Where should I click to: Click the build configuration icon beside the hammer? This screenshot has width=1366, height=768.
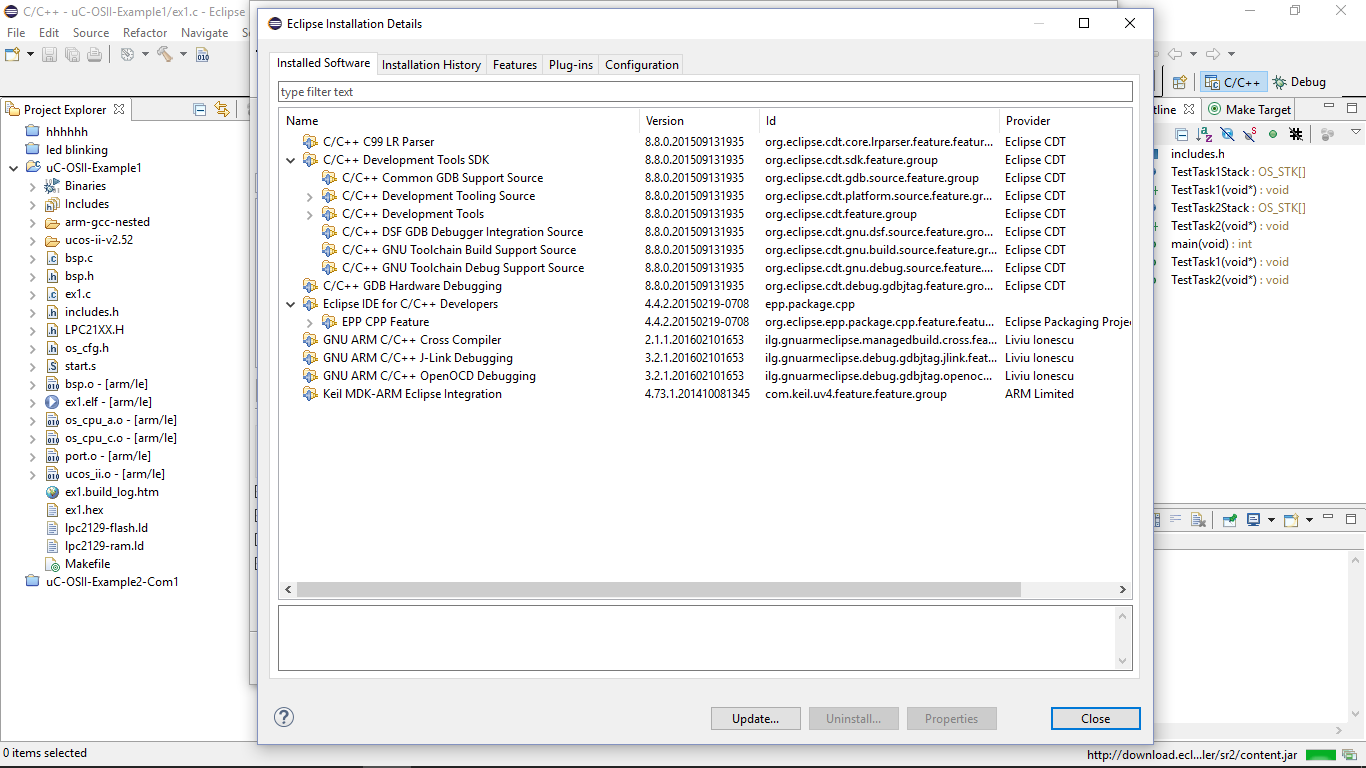pos(128,54)
